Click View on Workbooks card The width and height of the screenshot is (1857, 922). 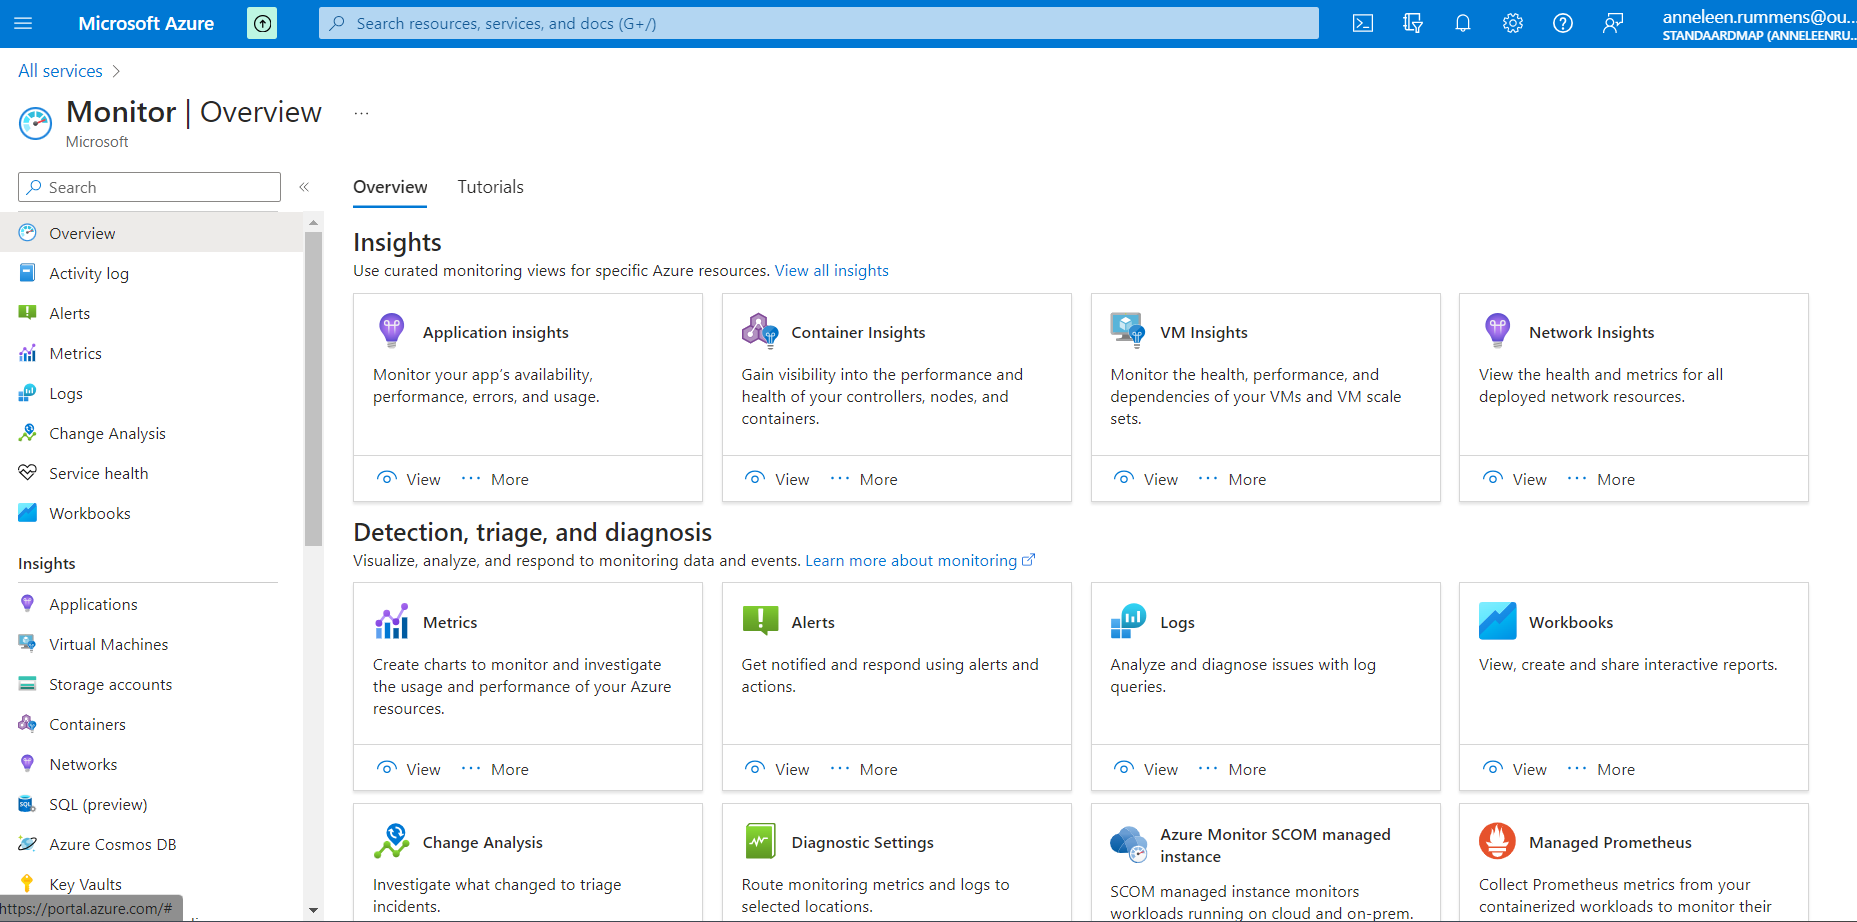[x=1515, y=769]
